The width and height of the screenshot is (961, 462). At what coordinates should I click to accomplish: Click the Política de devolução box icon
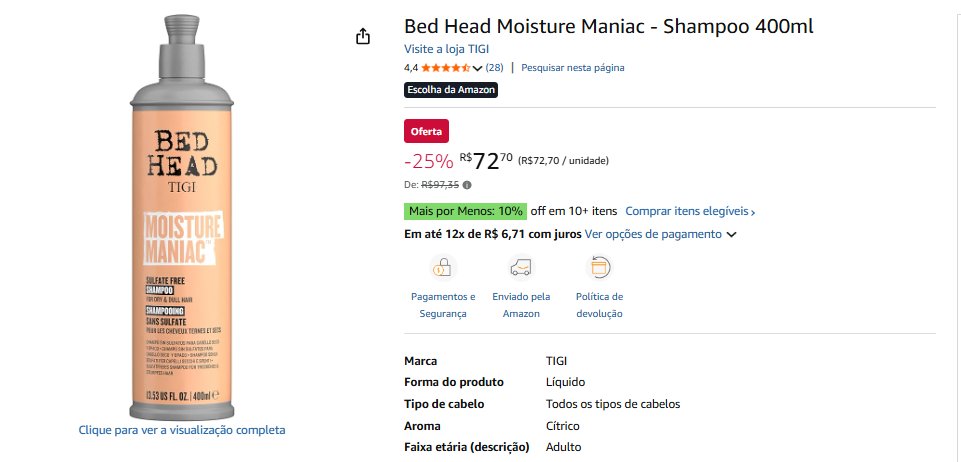599,268
